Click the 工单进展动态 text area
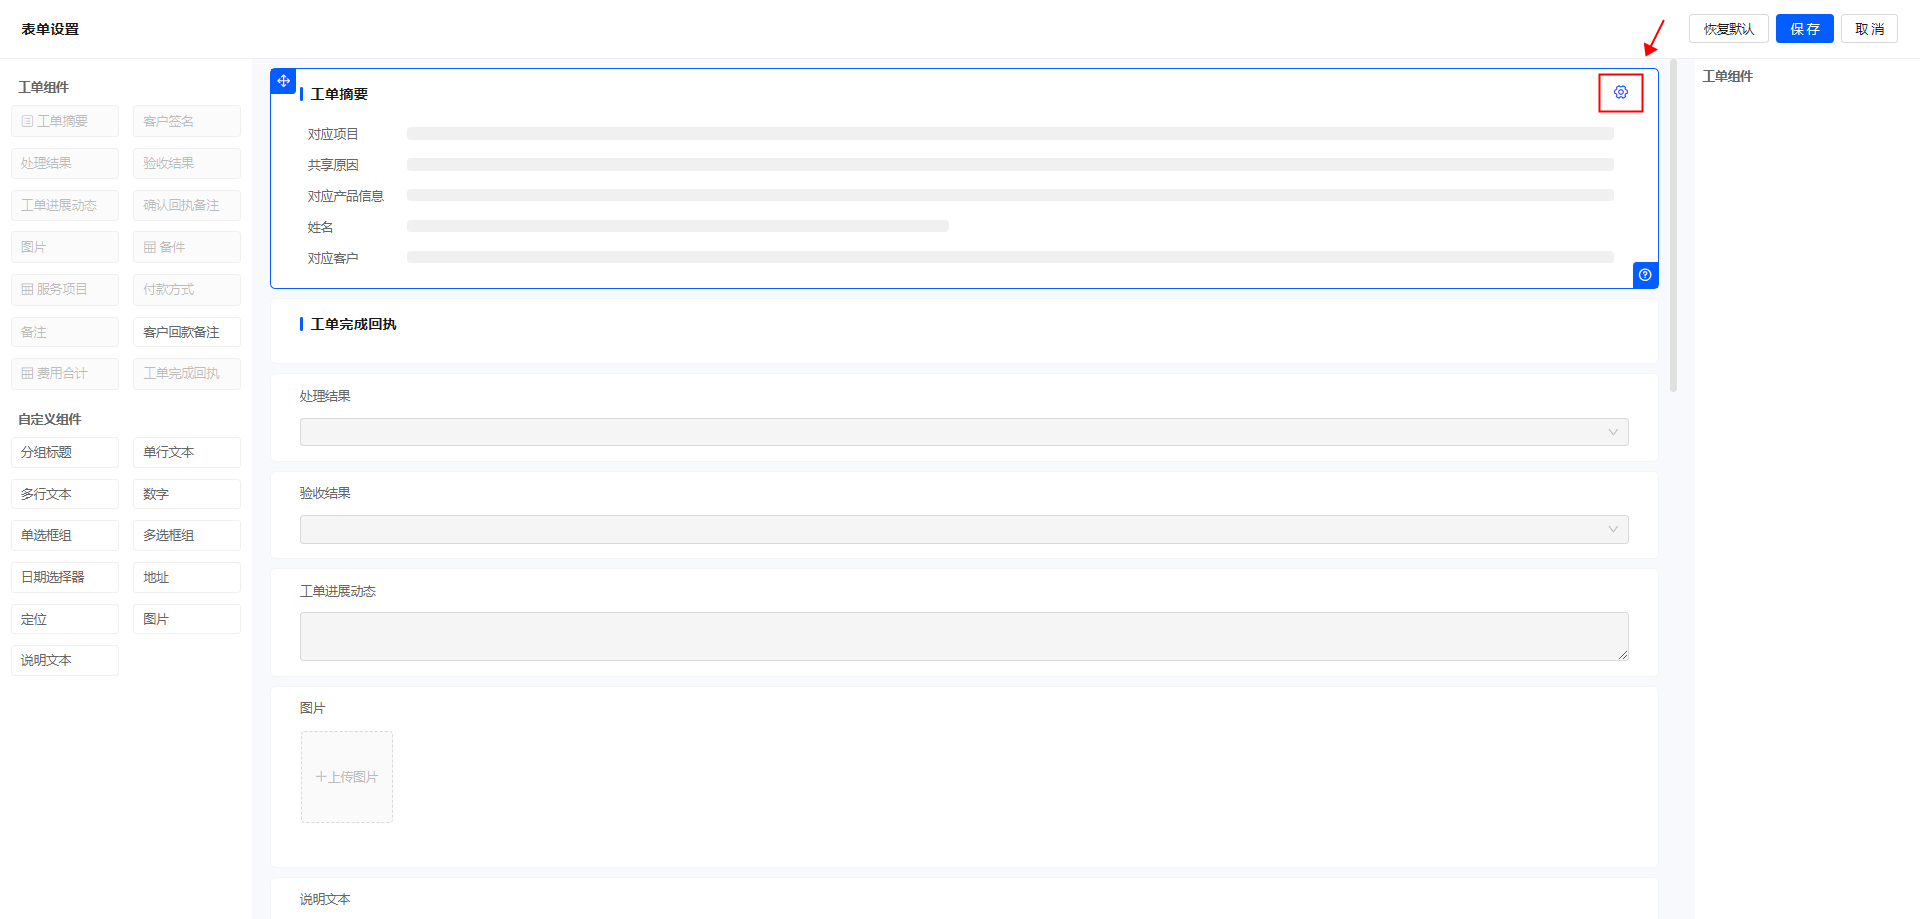The image size is (1920, 919). (x=964, y=636)
